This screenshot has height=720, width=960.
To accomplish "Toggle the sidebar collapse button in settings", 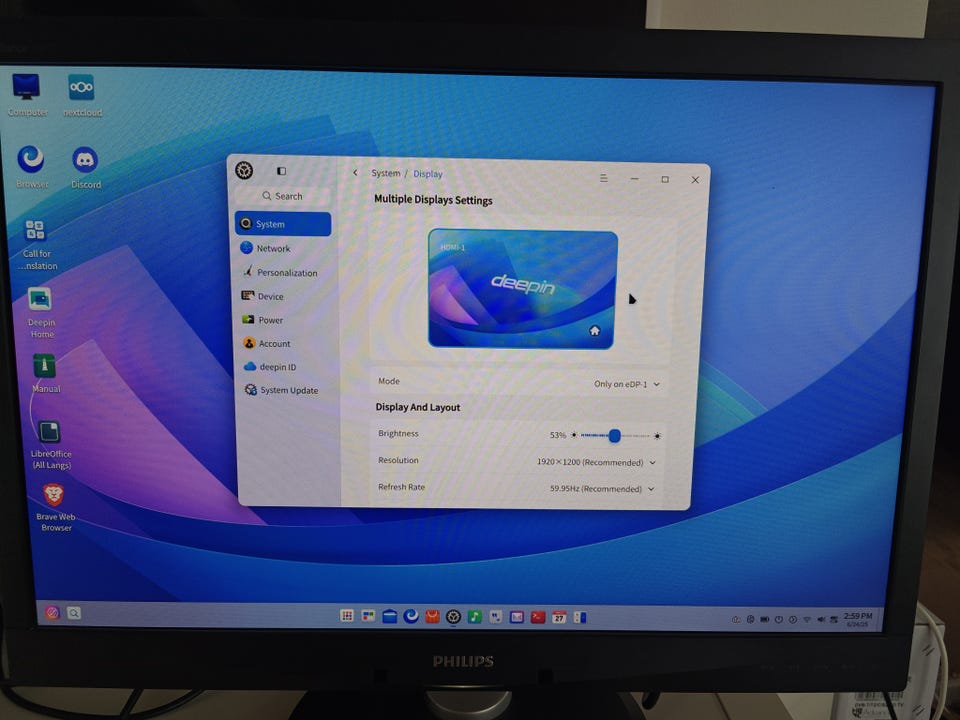I will tap(281, 171).
